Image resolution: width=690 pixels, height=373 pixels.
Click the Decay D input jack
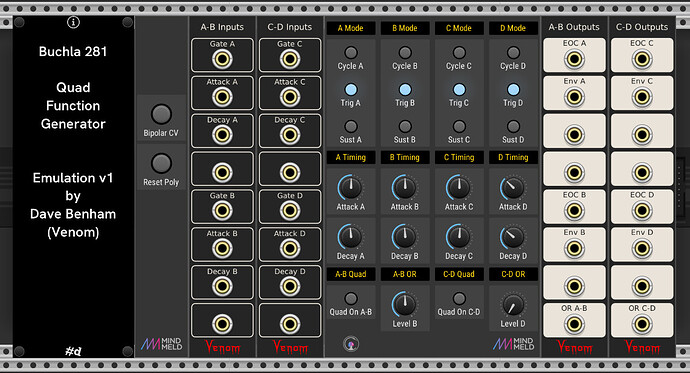click(290, 286)
